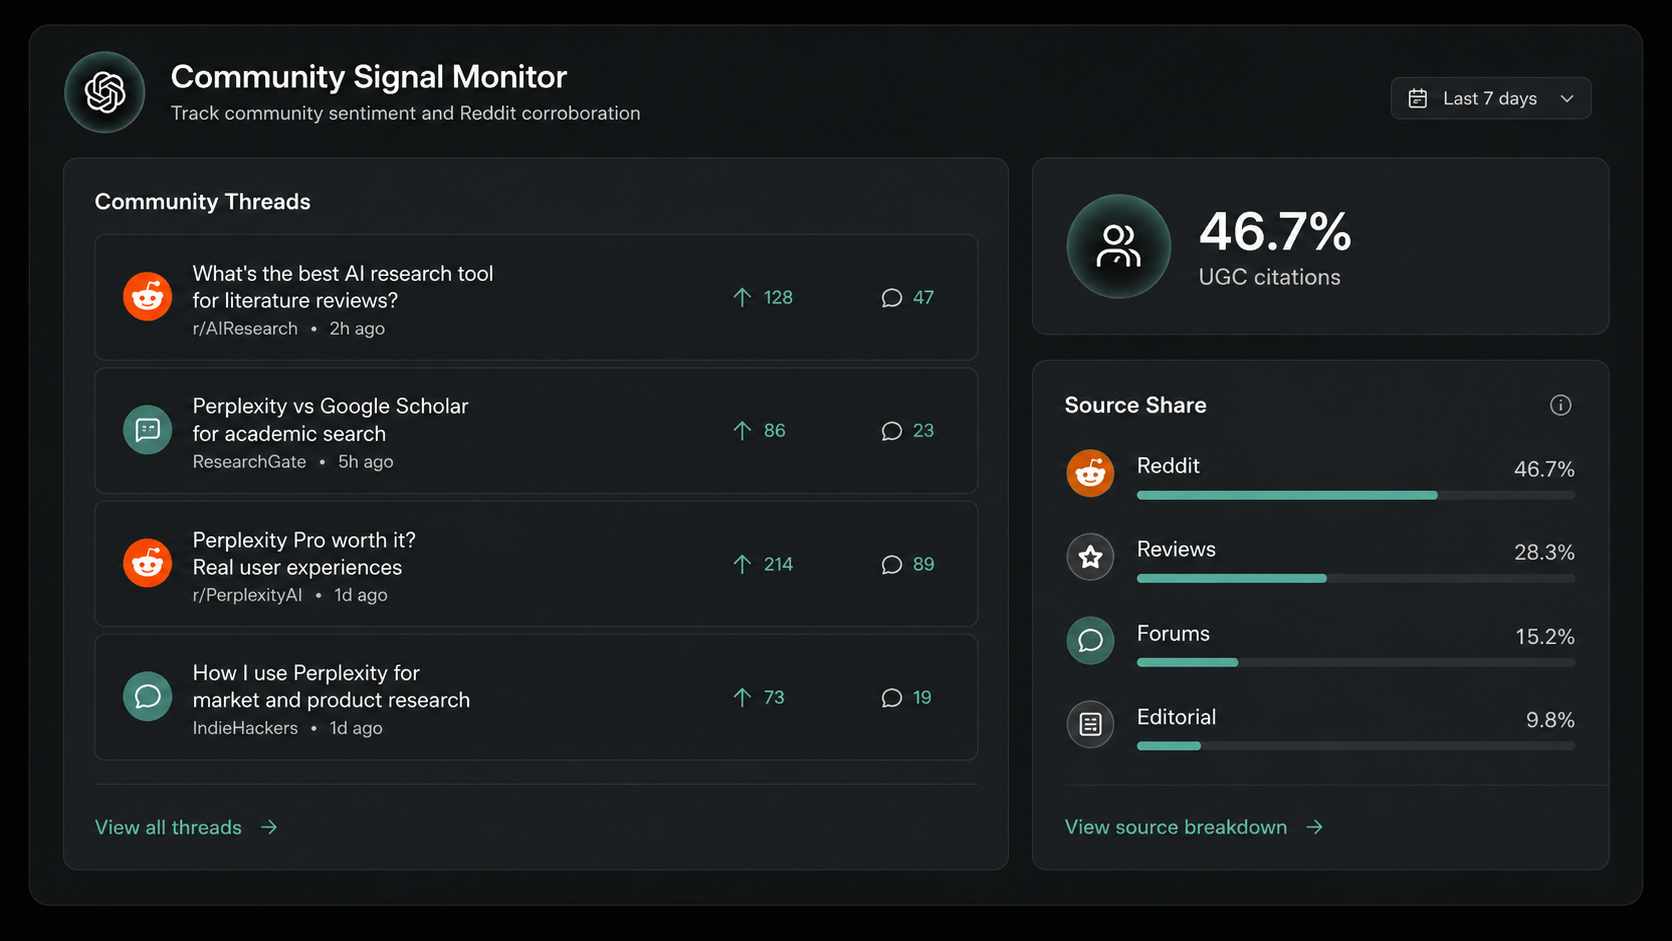Click the arrow next to View all threads

[x=269, y=827]
